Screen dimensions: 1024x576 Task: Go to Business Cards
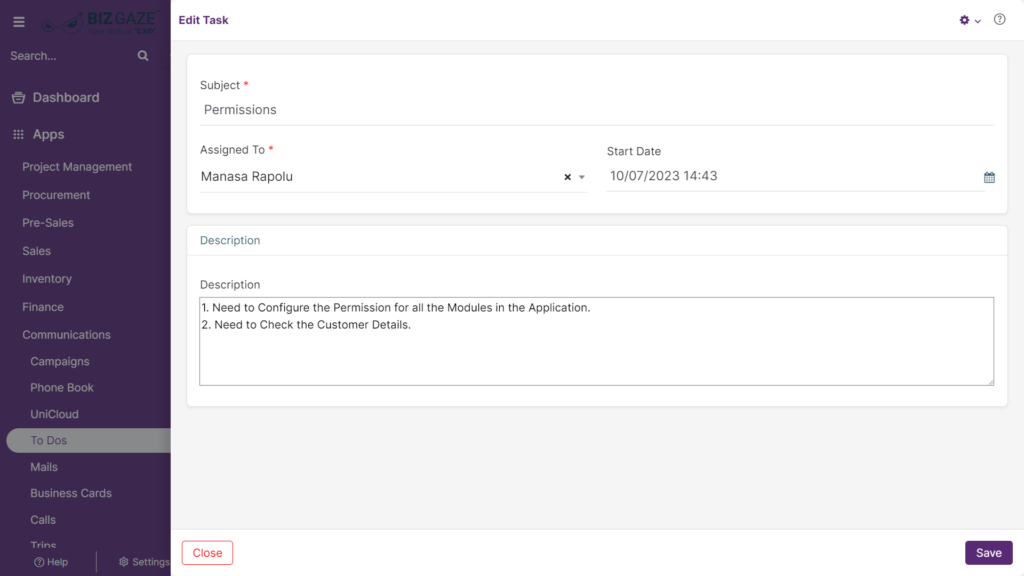click(x=71, y=493)
